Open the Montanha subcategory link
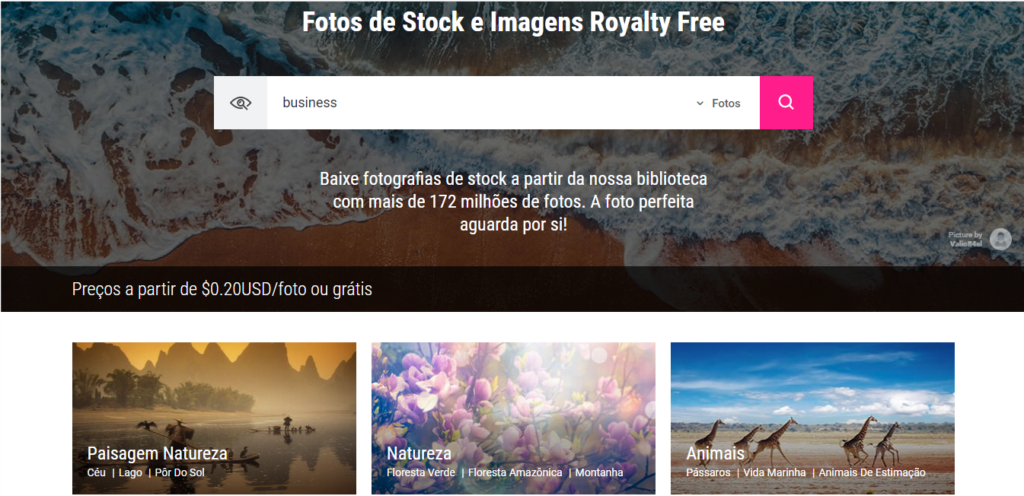The height and width of the screenshot is (496, 1024). pos(599,473)
